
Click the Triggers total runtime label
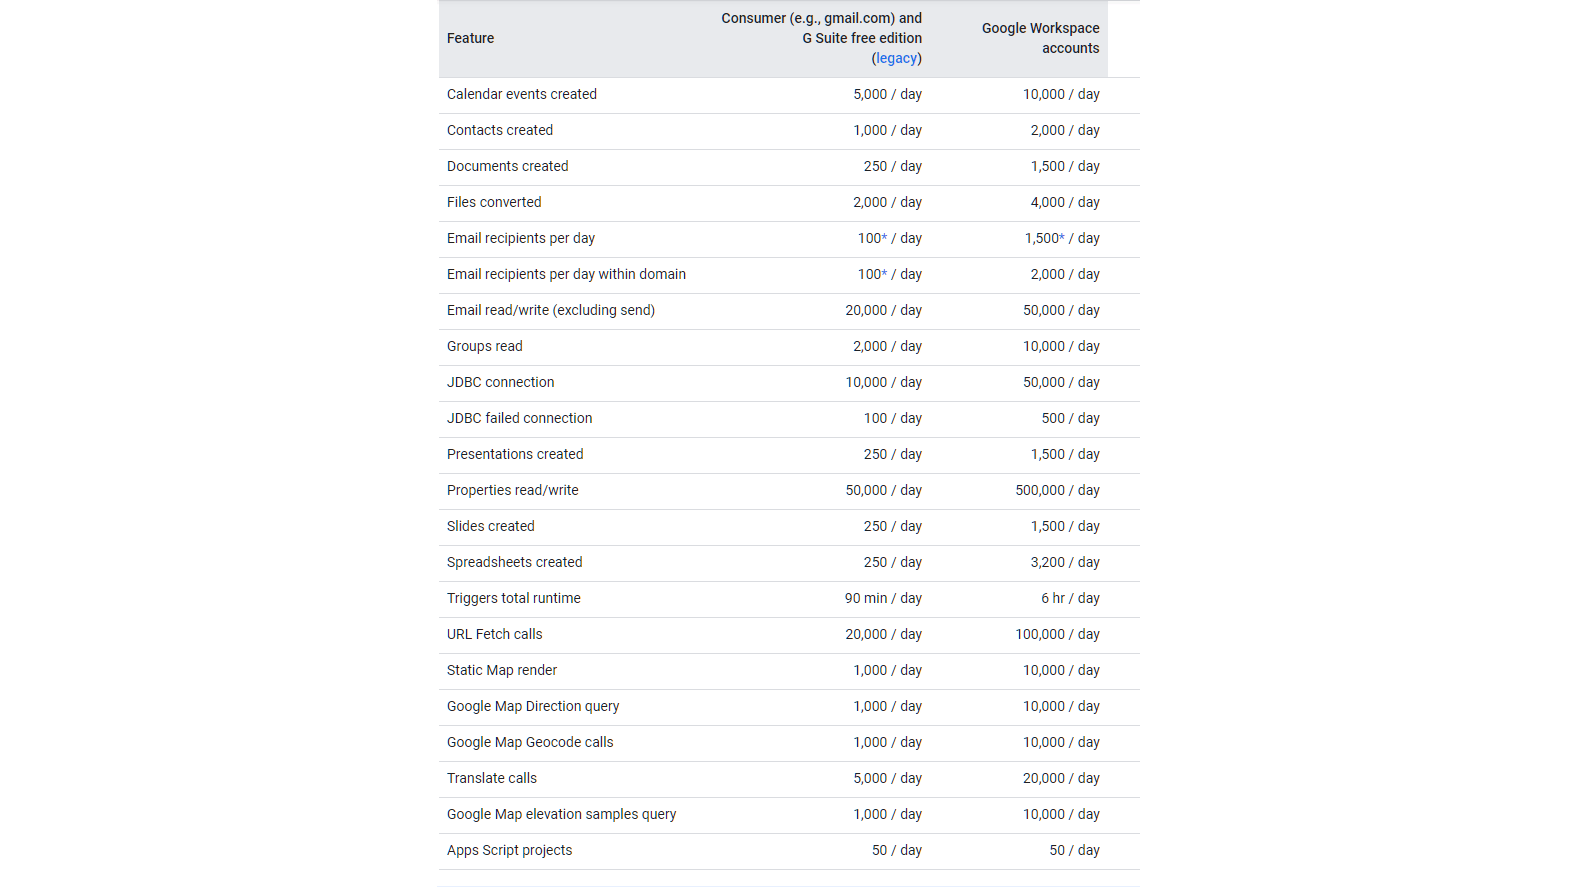513,598
